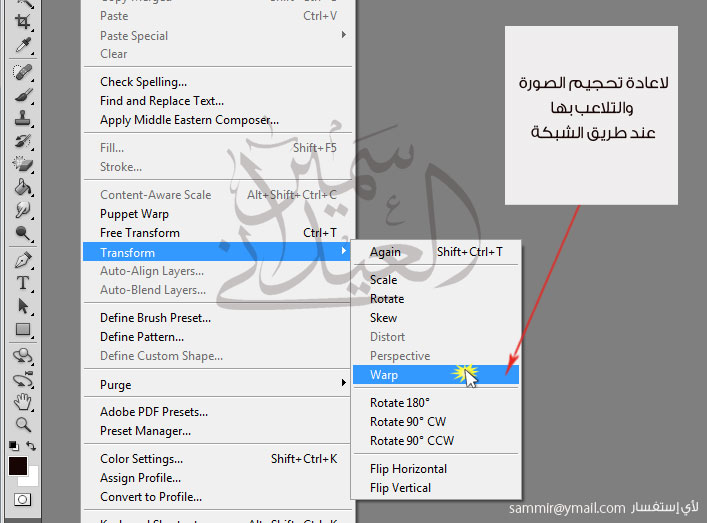This screenshot has height=523, width=707.
Task: Open the foreground color swatch
Action: click(x=18, y=466)
